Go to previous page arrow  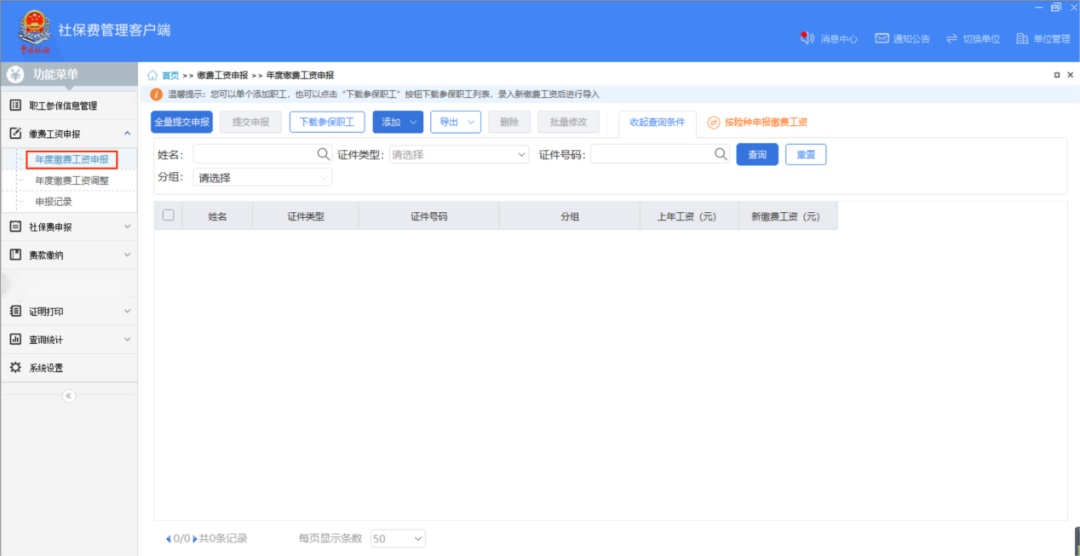point(169,539)
